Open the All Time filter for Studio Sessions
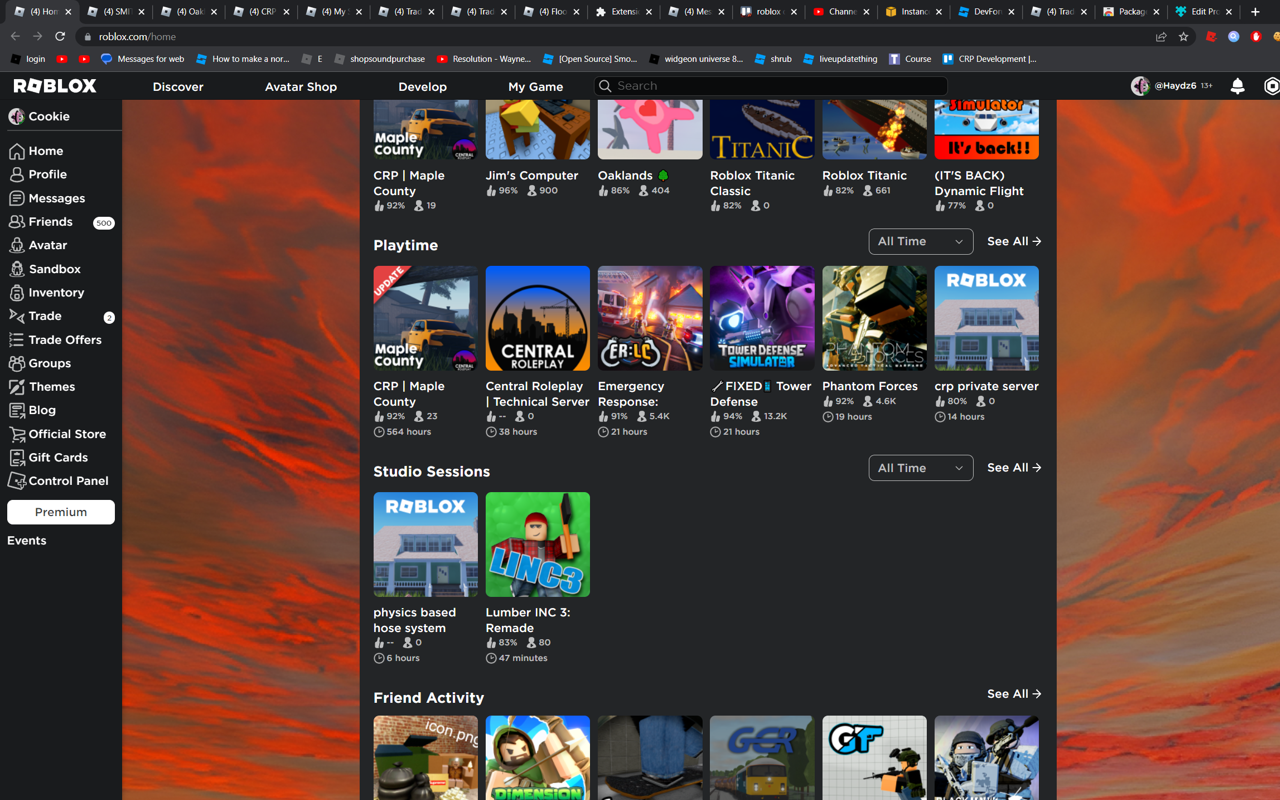The height and width of the screenshot is (800, 1280). [x=920, y=467]
